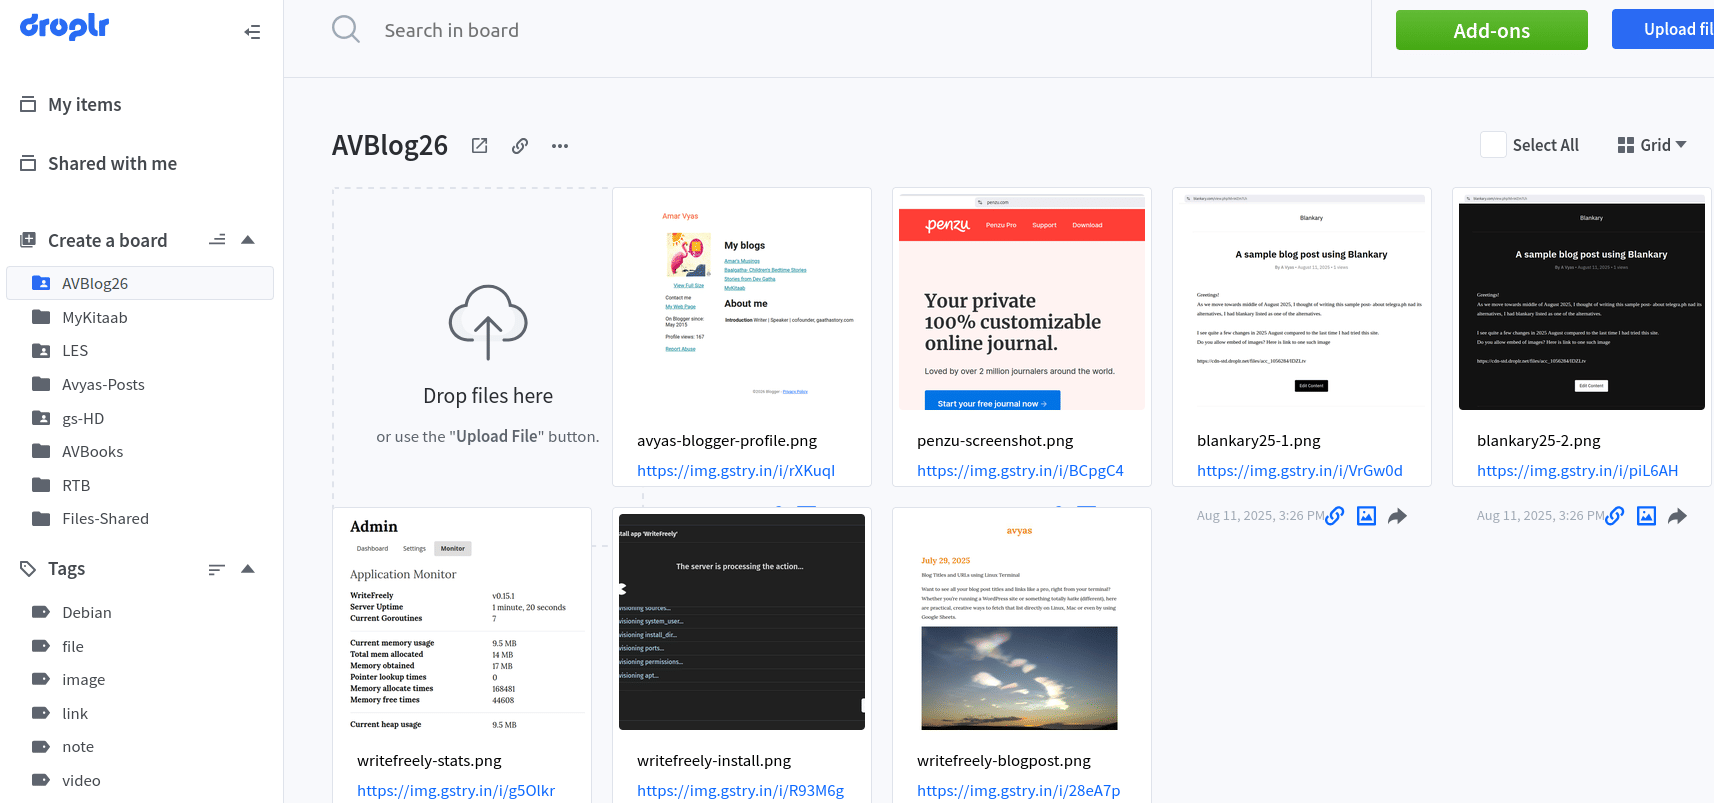Click the Droplr logo
This screenshot has height=803, width=1714.
[x=65, y=26]
